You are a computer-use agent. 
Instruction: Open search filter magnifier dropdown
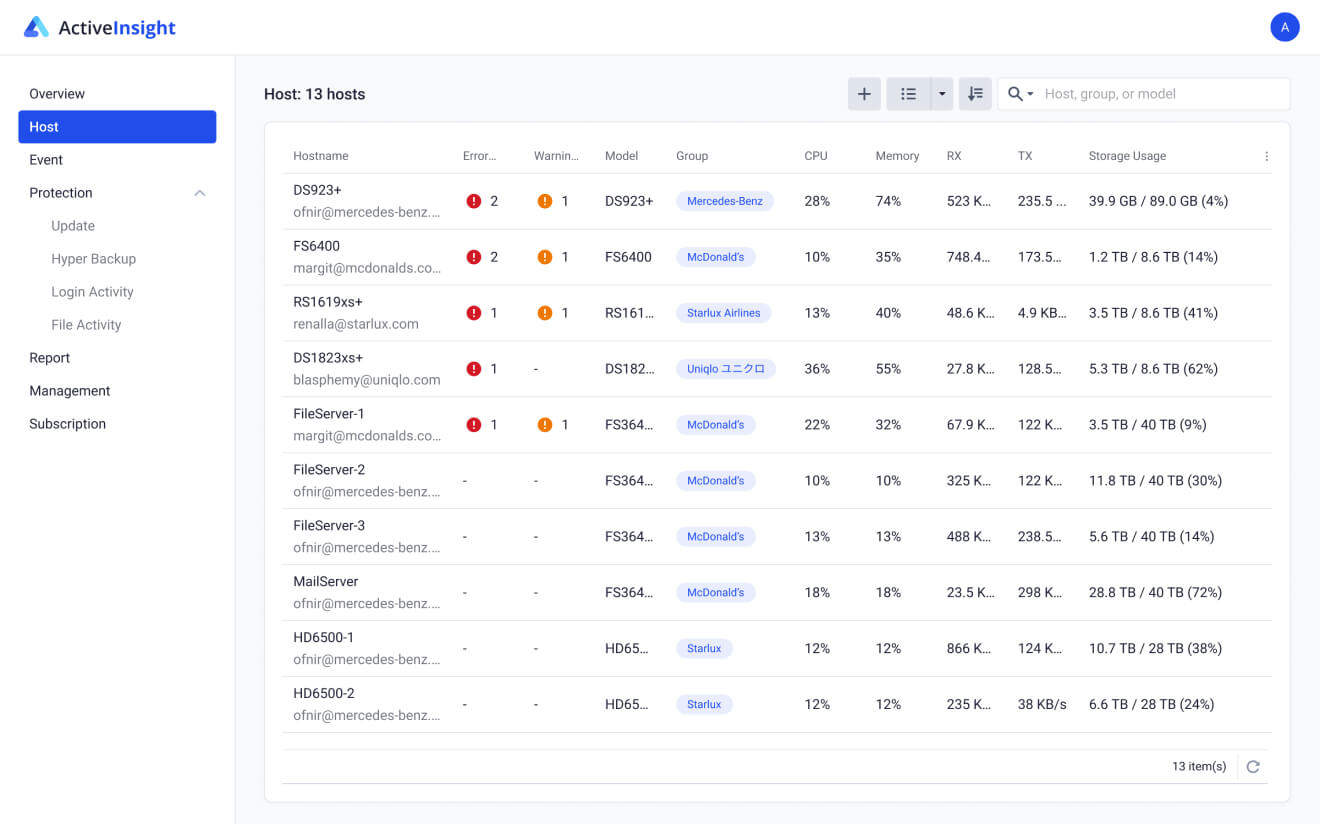tap(1020, 94)
